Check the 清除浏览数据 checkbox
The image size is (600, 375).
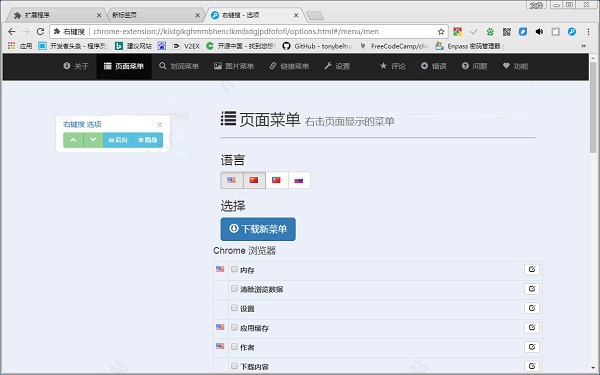(x=234, y=289)
